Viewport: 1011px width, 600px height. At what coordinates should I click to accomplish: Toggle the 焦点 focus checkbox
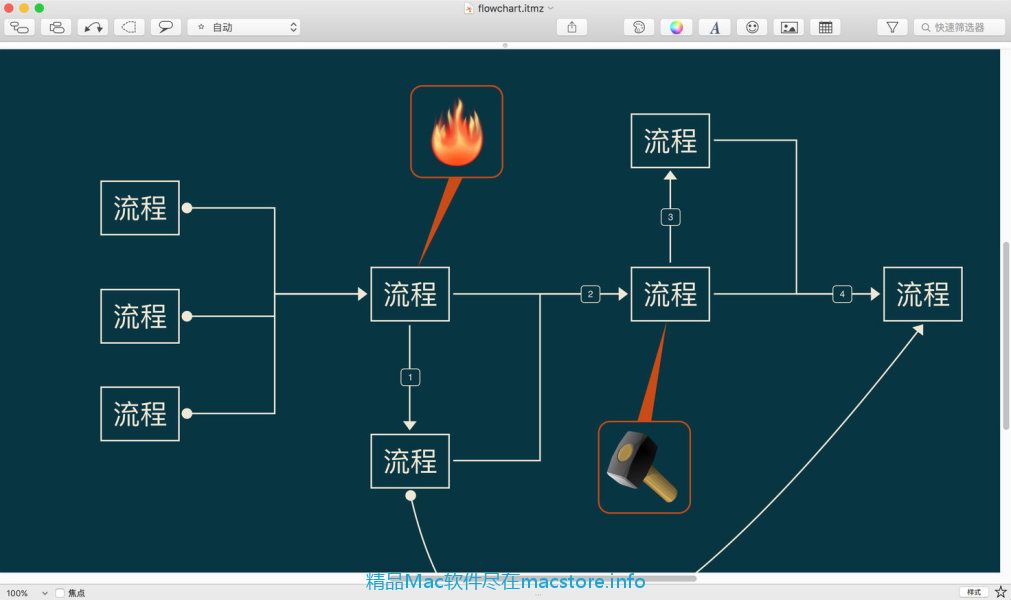(x=60, y=593)
